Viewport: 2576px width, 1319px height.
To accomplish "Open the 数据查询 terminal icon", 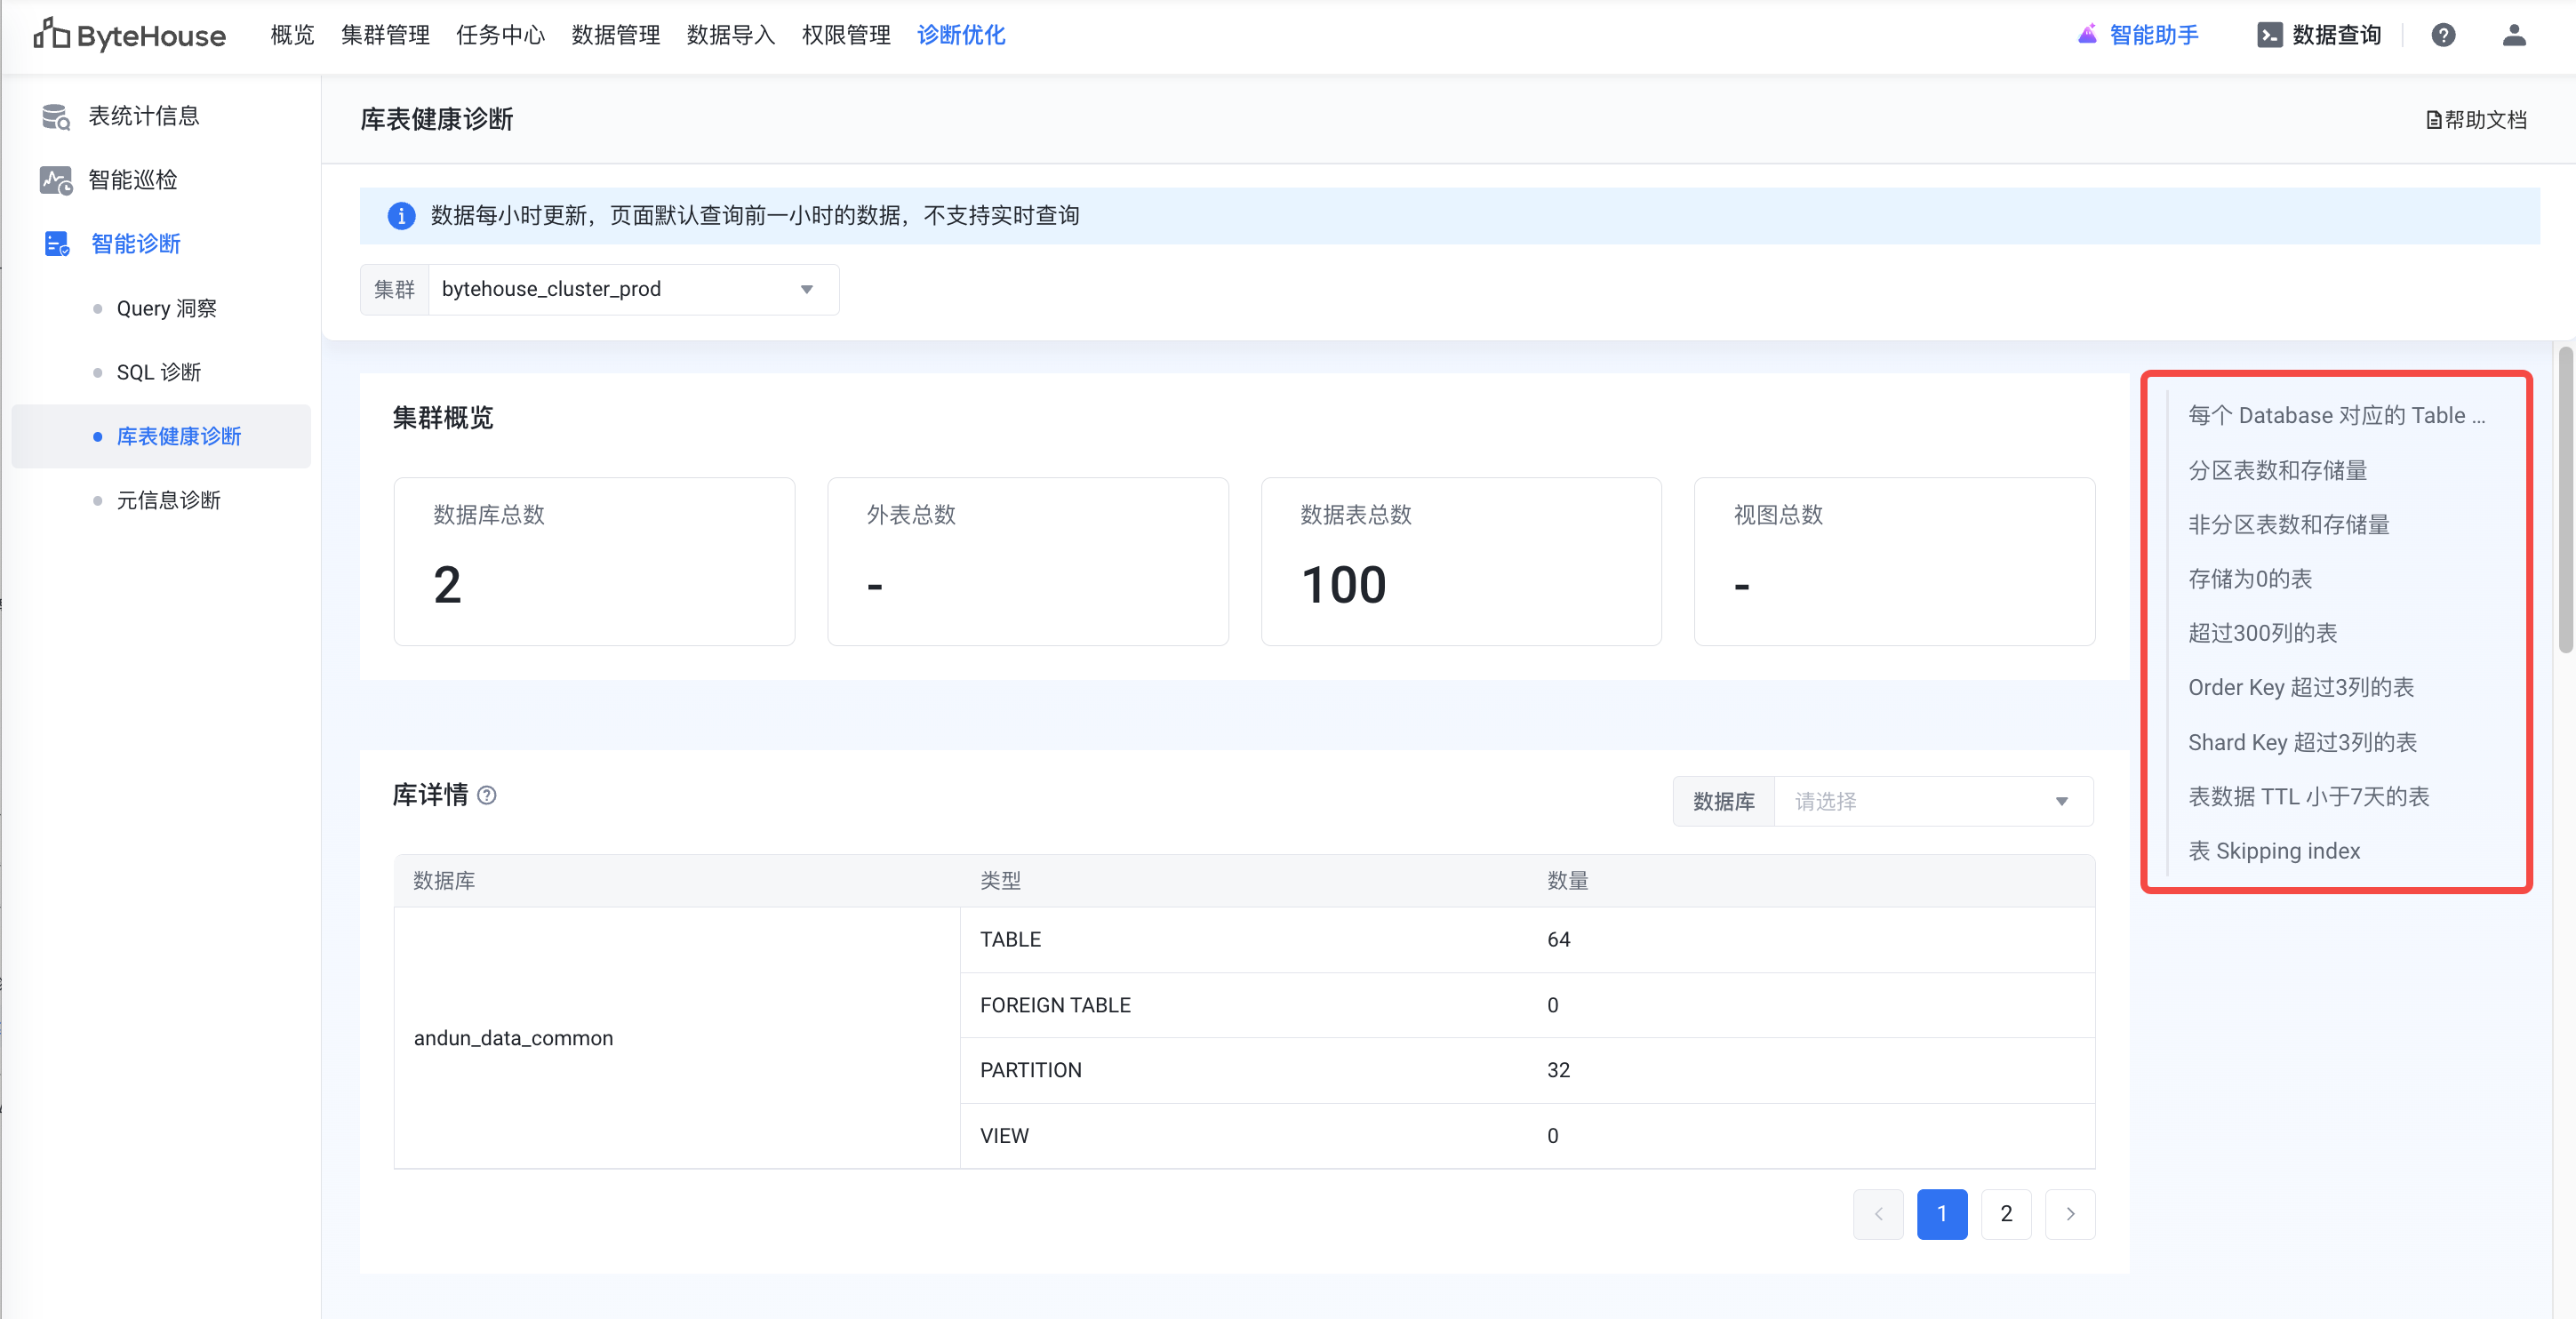I will pyautogui.click(x=2269, y=35).
